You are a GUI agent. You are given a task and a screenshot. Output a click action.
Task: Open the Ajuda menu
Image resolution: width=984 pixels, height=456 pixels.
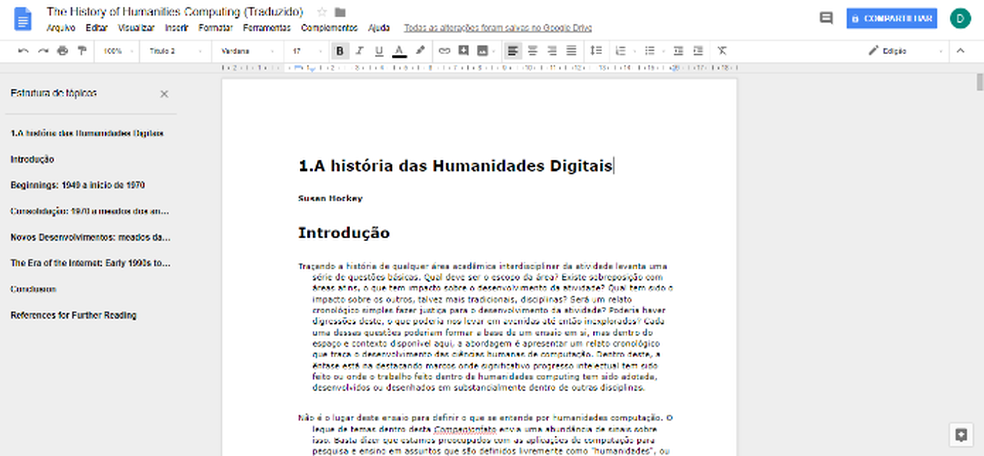(x=378, y=28)
